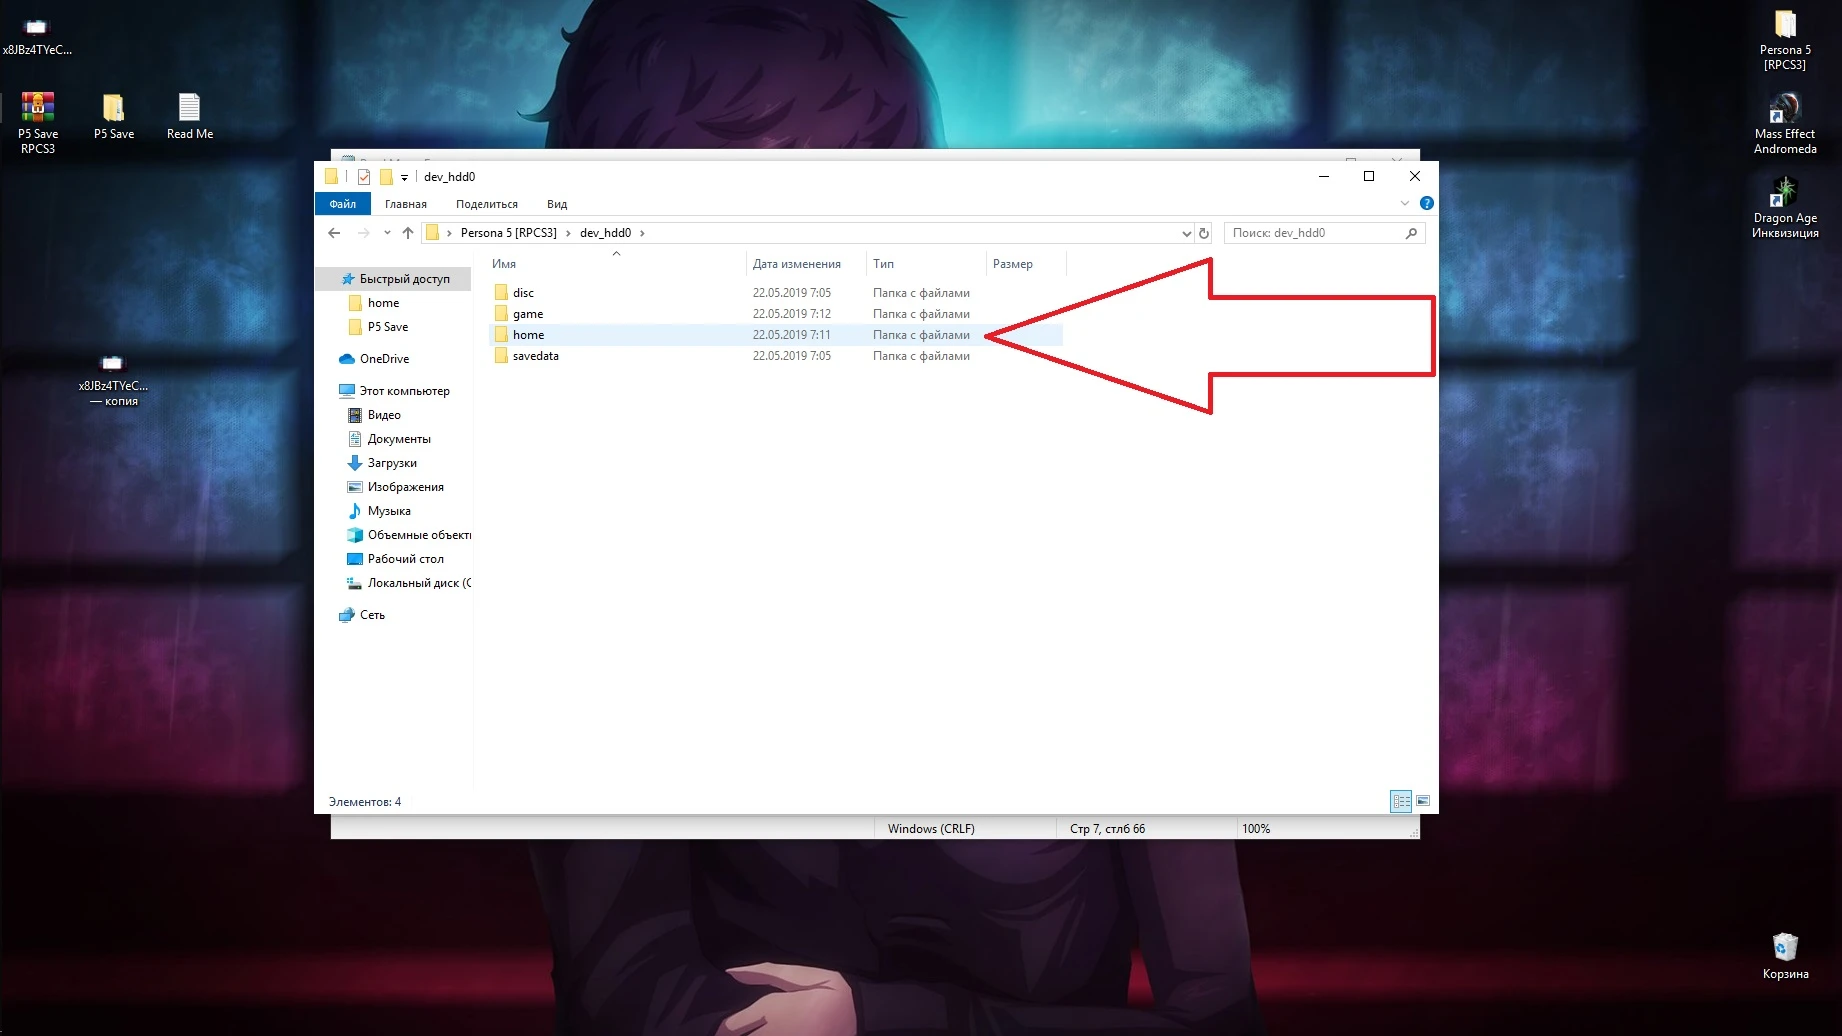The height and width of the screenshot is (1036, 1842).
Task: Expand the chevron between Persona 5 and dev_hdd0
Action: (x=568, y=233)
